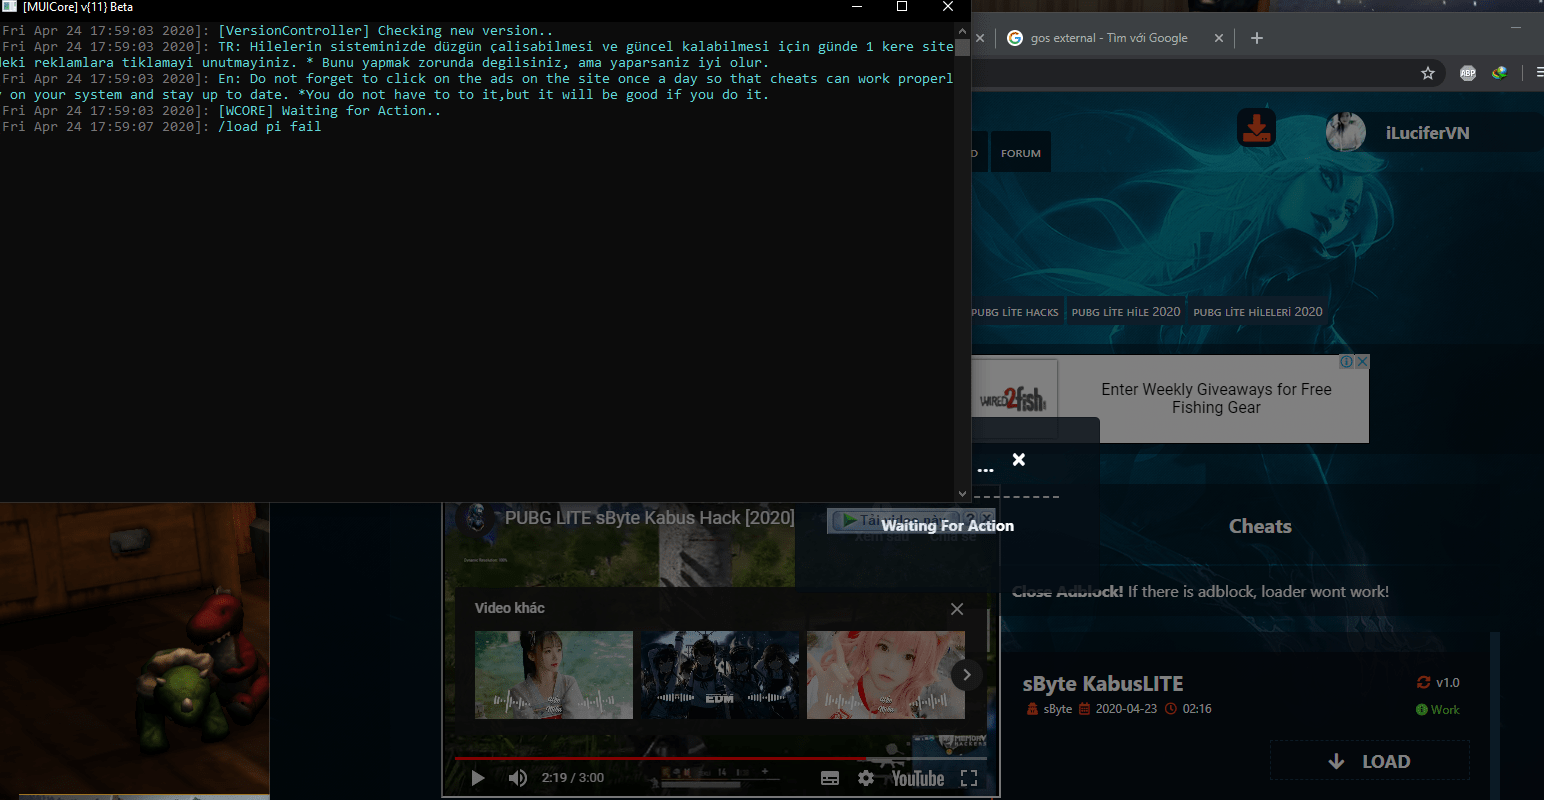The height and width of the screenshot is (800, 1544).
Task: Open the EDM suggested video thumbnail
Action: pyautogui.click(x=720, y=675)
